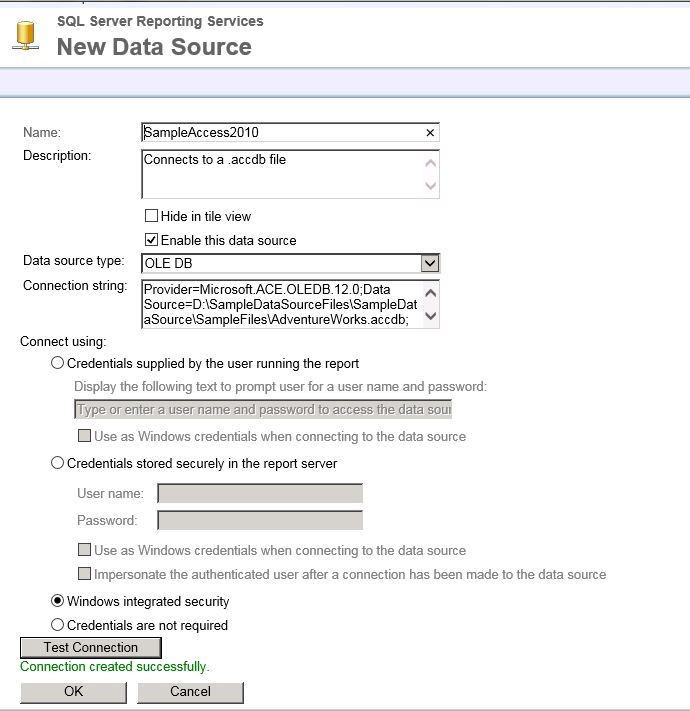Click inside the Connection string box
Viewport: 690px width, 711px height.
pos(280,303)
